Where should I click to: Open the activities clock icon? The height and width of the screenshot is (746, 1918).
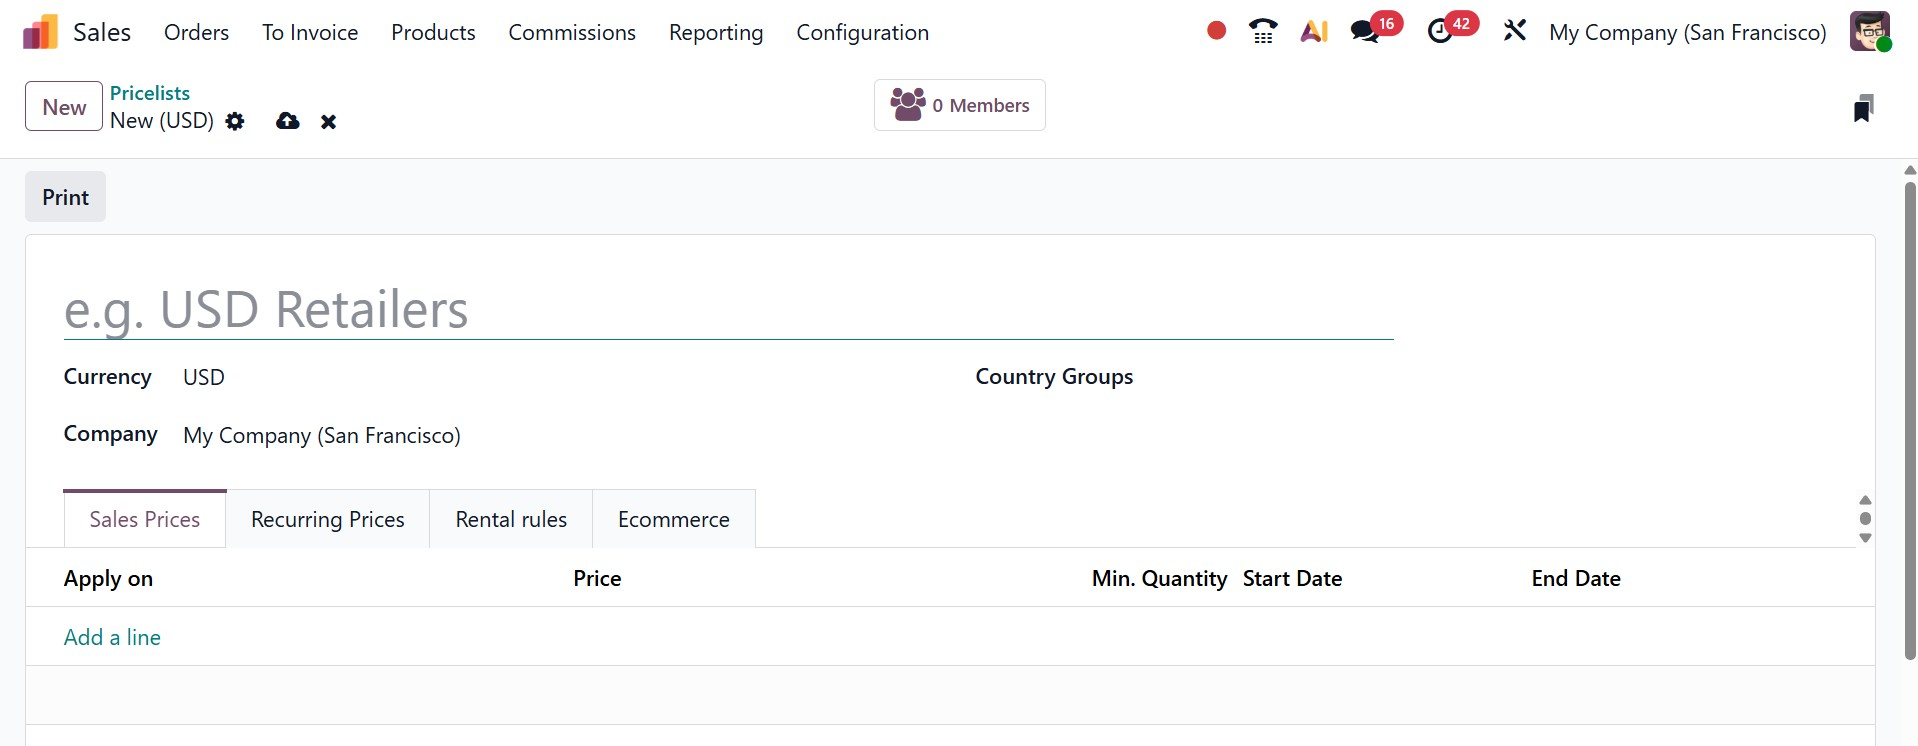[1440, 32]
